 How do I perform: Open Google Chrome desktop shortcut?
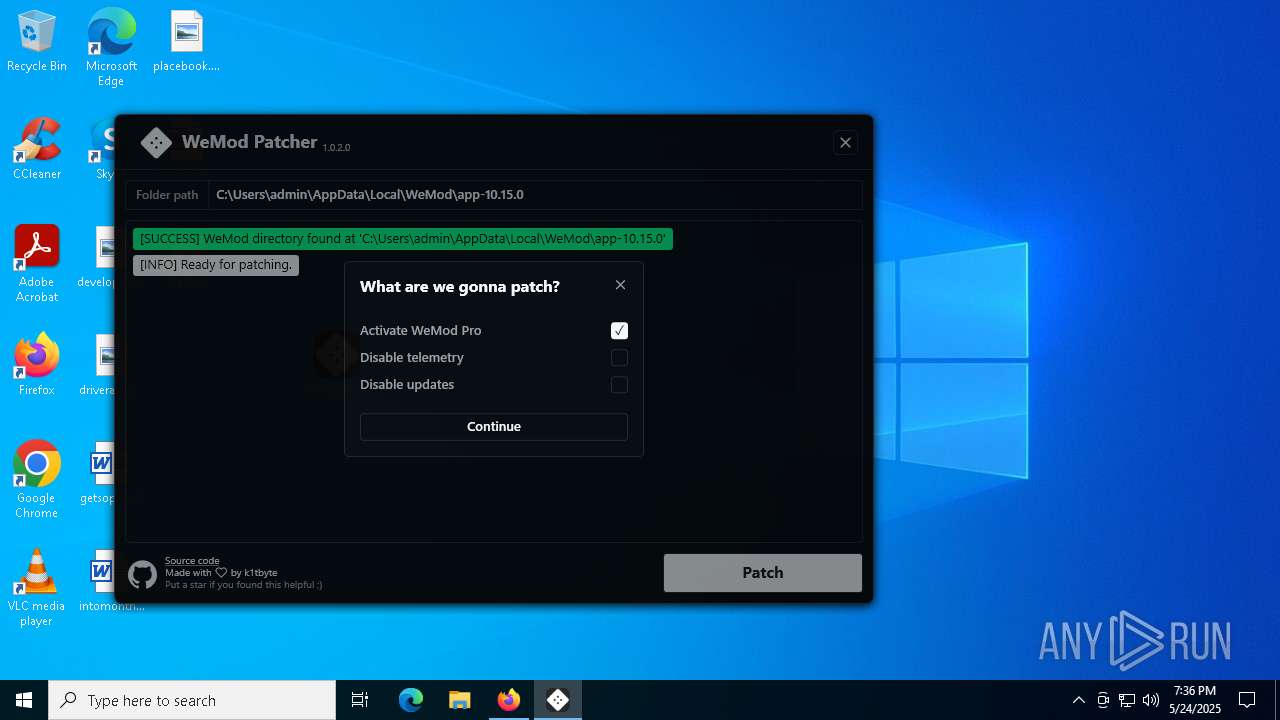pos(37,480)
